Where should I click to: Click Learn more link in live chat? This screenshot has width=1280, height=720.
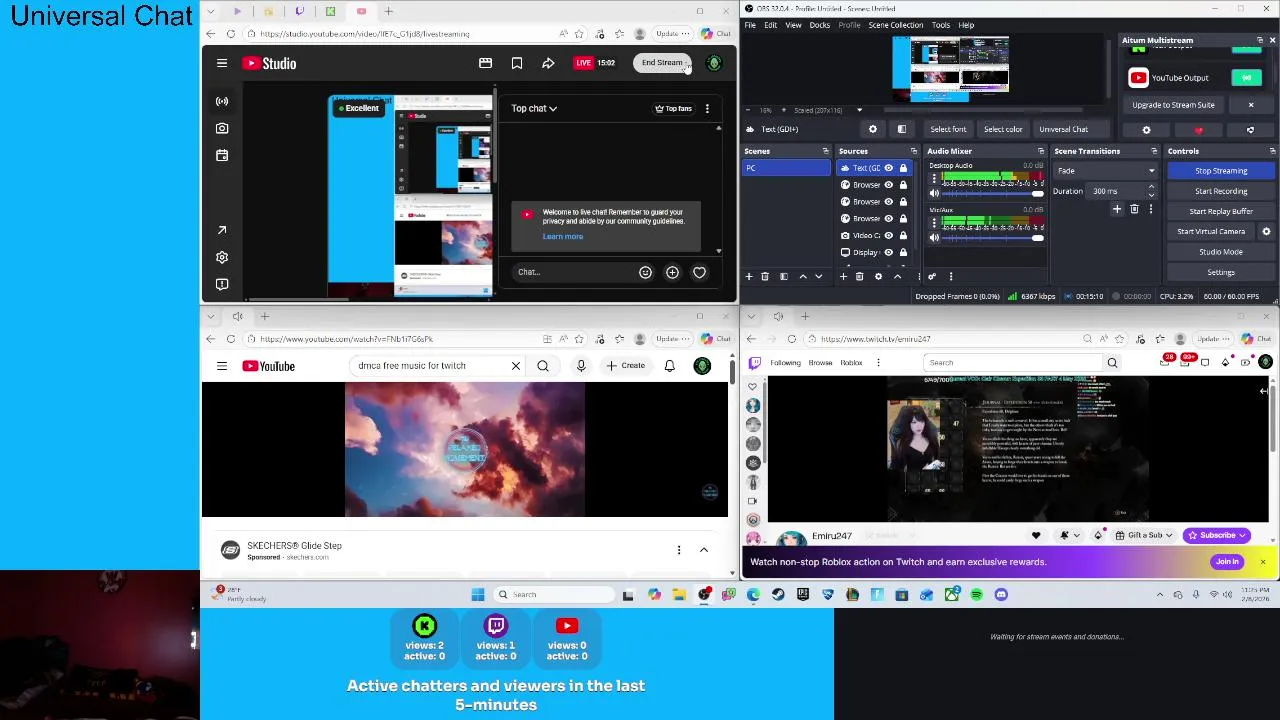tap(563, 237)
